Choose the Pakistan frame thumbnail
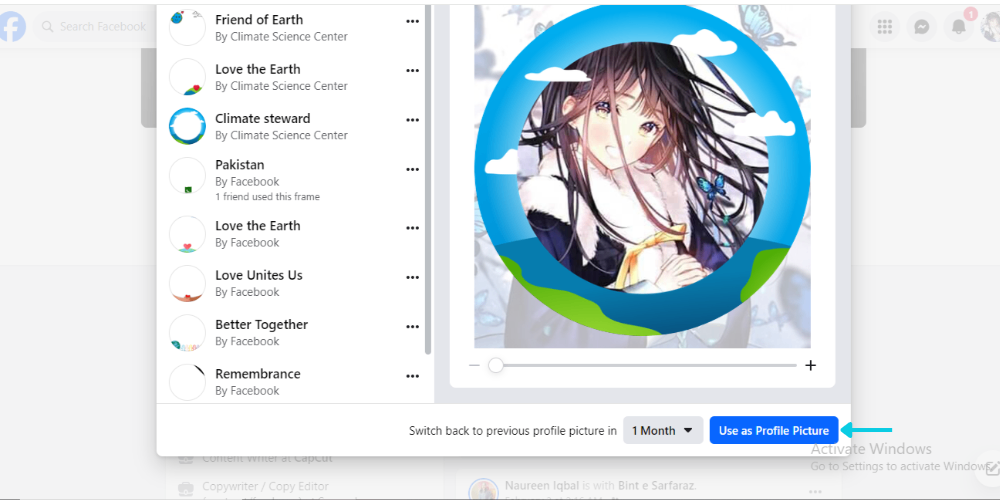 click(x=188, y=176)
